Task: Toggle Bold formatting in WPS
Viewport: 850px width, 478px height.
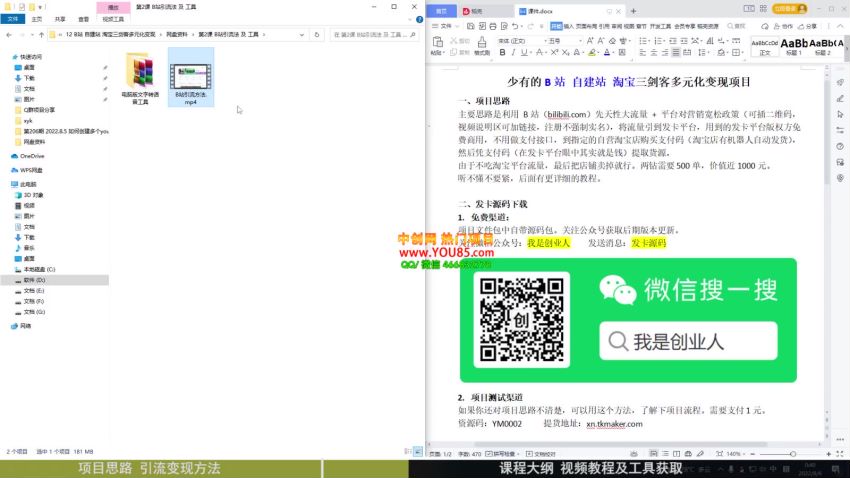Action: [503, 53]
